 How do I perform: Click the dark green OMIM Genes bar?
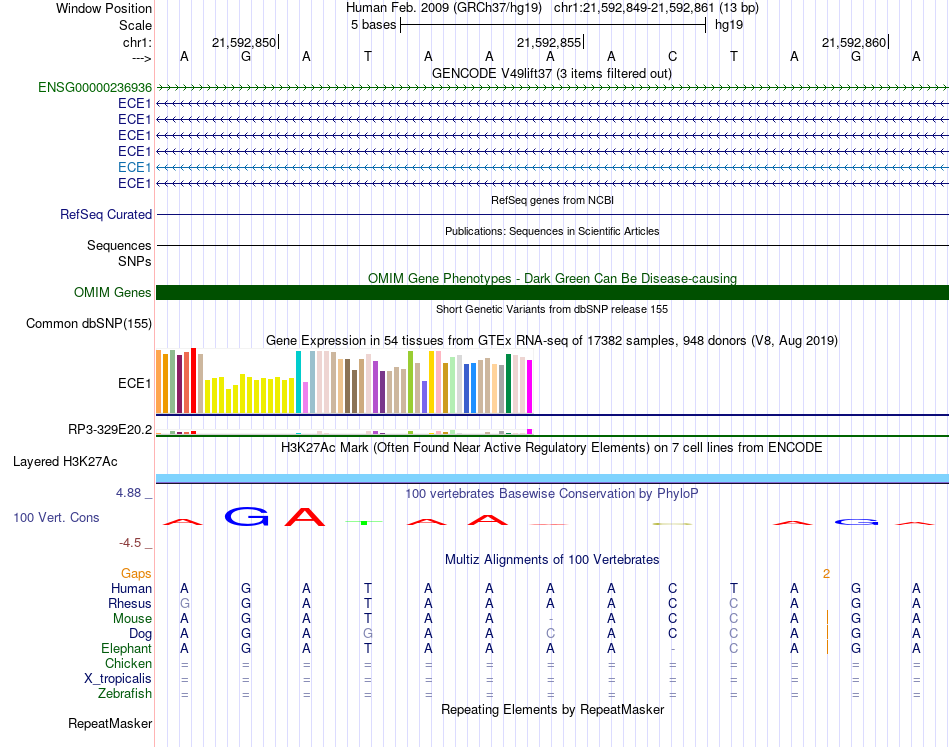552,293
